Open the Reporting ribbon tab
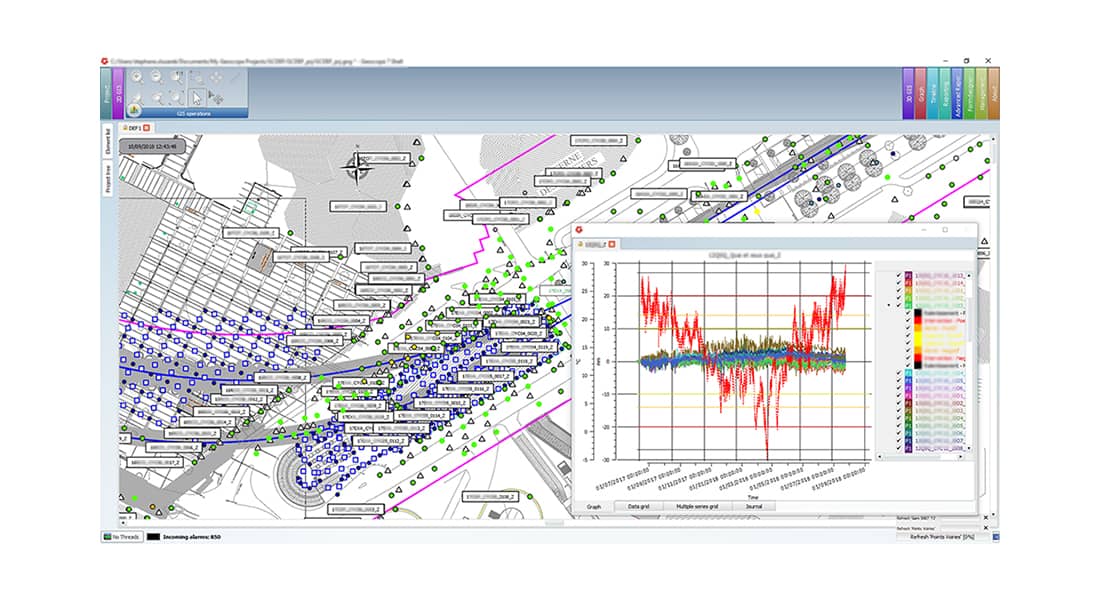The image size is (1100, 600). tap(945, 93)
